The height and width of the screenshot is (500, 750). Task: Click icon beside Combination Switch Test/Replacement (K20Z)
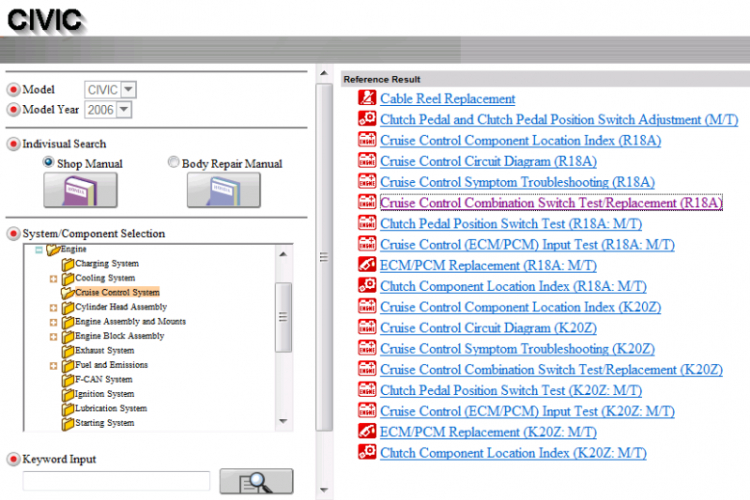pyautogui.click(x=367, y=368)
